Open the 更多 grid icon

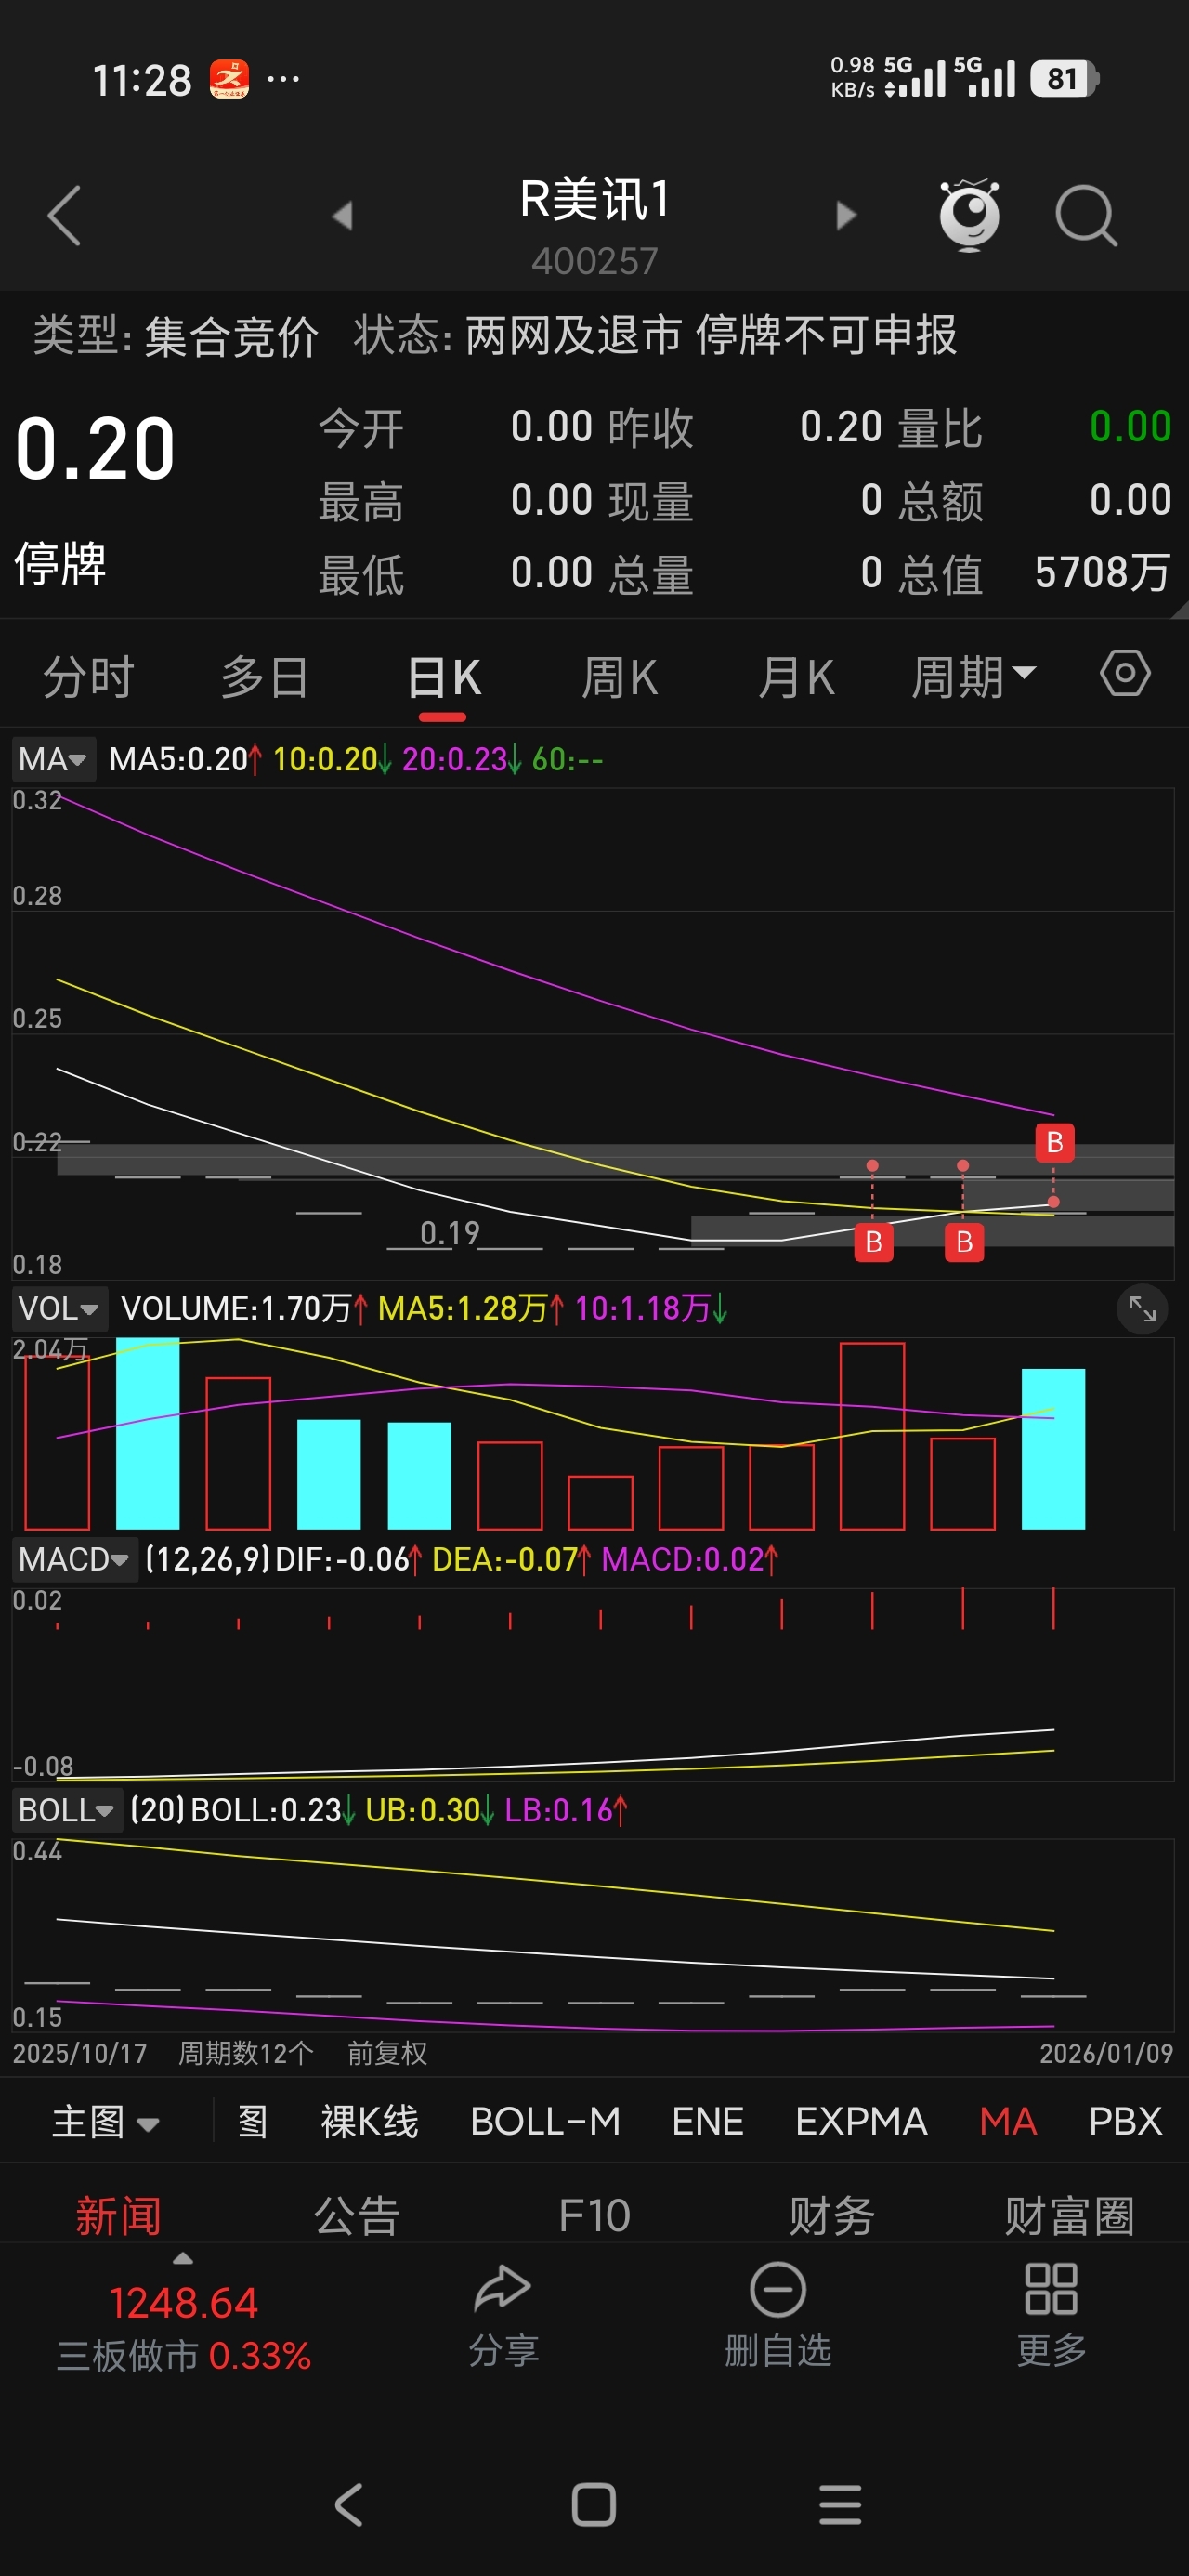pos(1051,2315)
